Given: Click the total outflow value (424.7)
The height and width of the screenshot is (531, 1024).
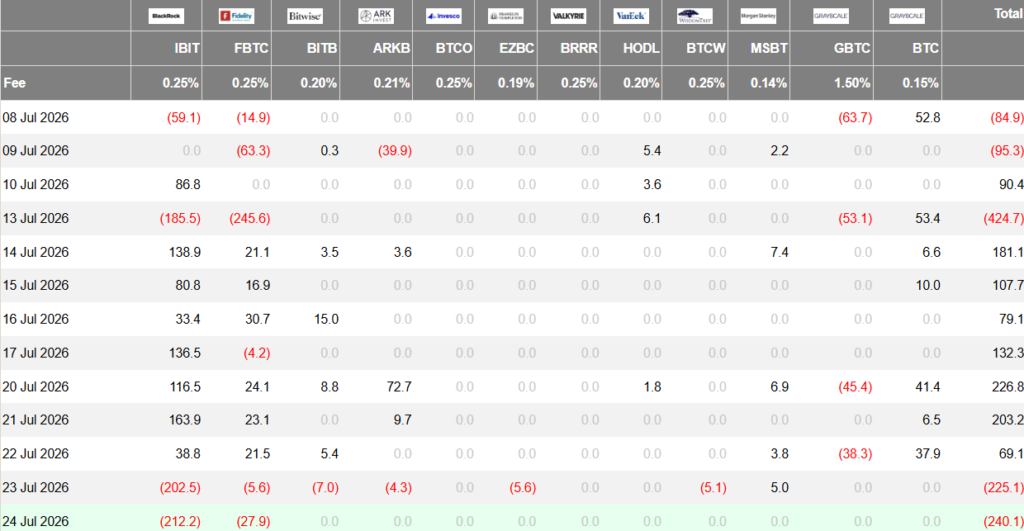Looking at the screenshot, I should tap(1004, 218).
